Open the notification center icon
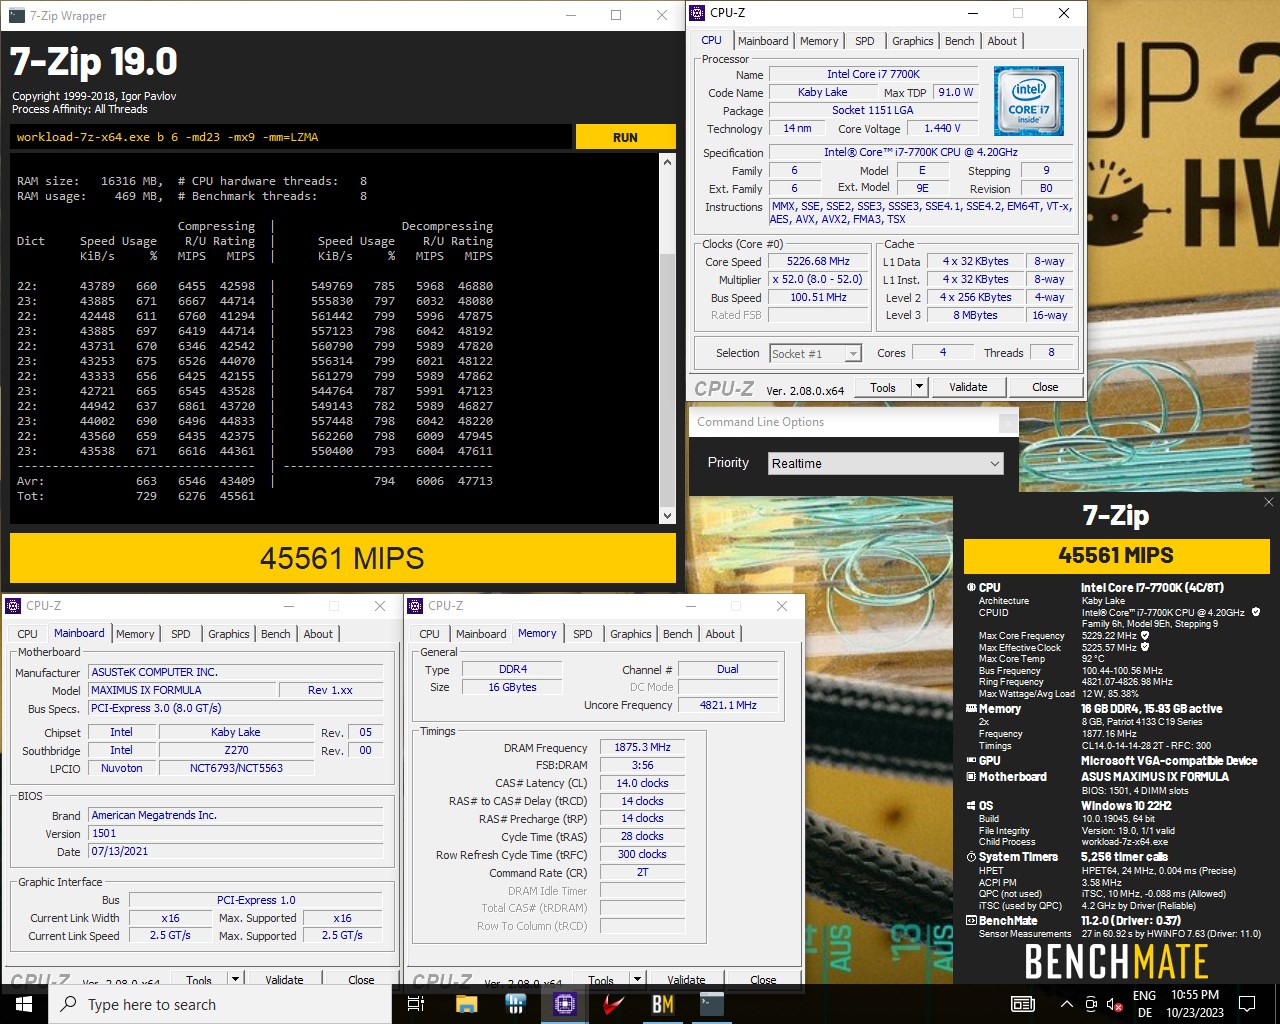The width and height of the screenshot is (1280, 1024). pos(1247,1004)
